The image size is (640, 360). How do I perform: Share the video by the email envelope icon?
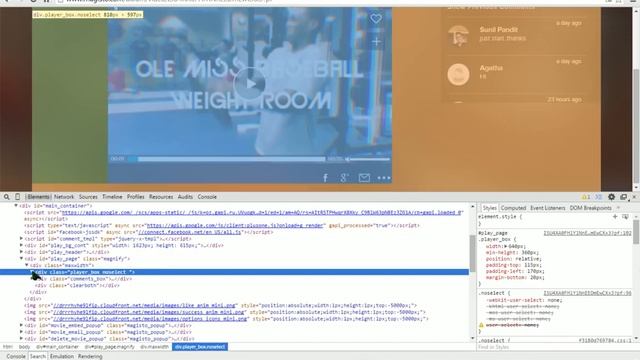click(364, 178)
